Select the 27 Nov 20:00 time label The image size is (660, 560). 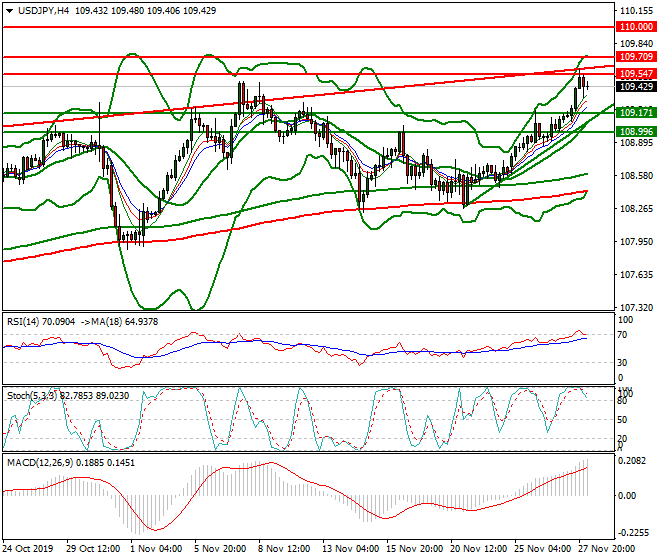click(607, 549)
